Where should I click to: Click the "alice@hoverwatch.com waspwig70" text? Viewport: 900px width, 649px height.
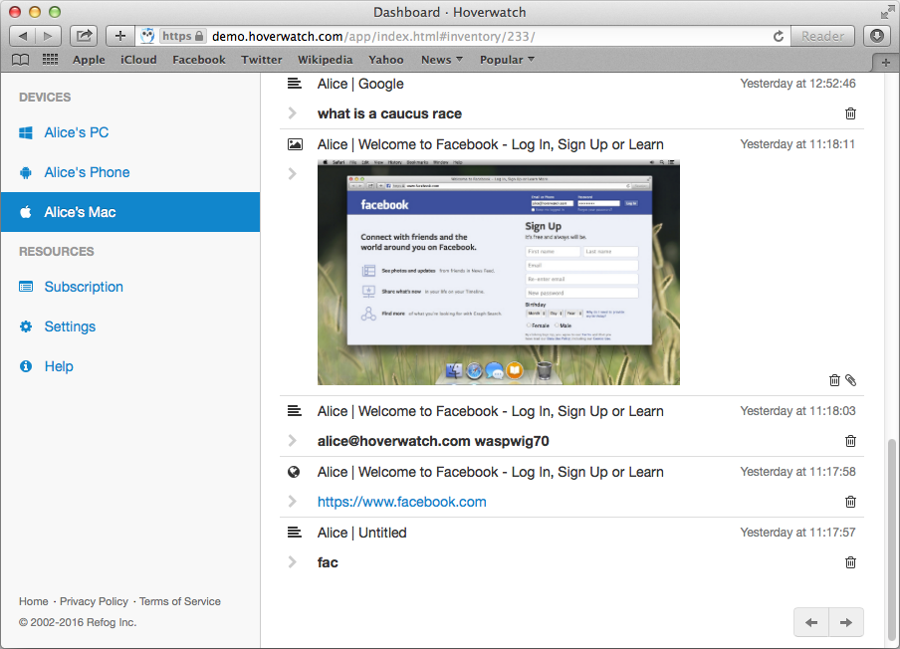click(x=433, y=441)
